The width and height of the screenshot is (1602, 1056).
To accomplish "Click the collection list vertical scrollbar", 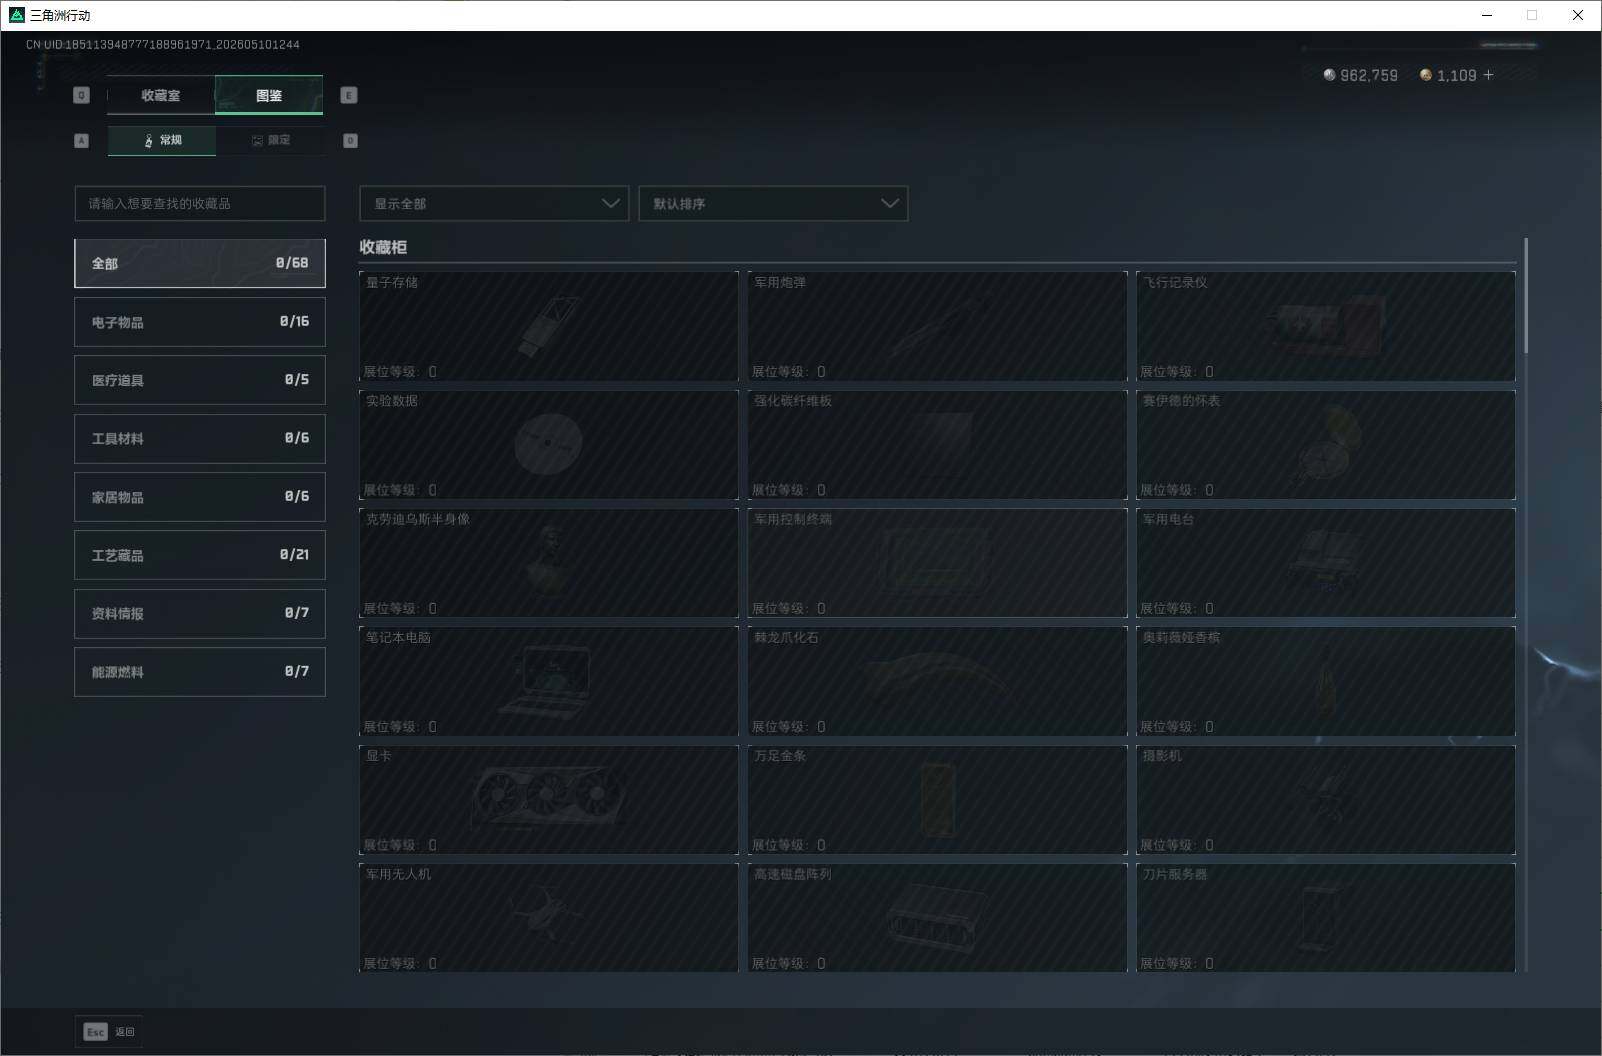I will click(x=1525, y=296).
